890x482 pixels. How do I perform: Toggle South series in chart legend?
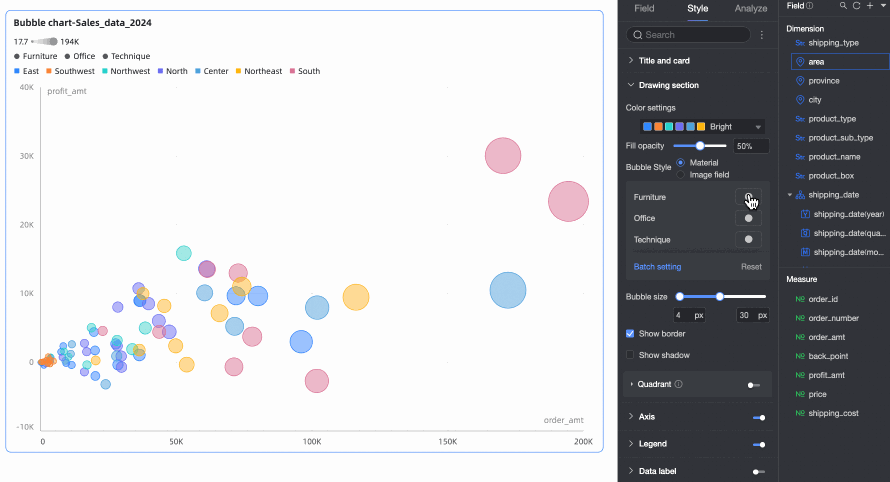pos(305,71)
